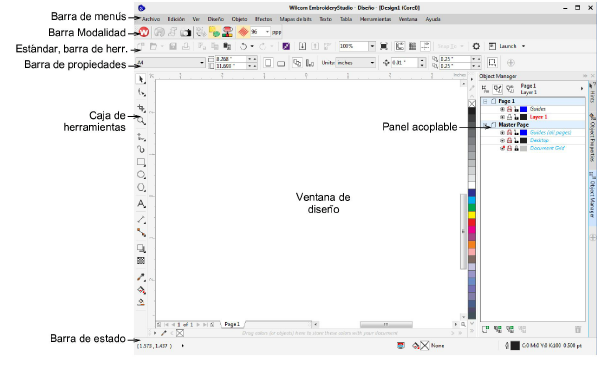
Task: Select the Color Eyedropper tool
Action: tap(141, 277)
